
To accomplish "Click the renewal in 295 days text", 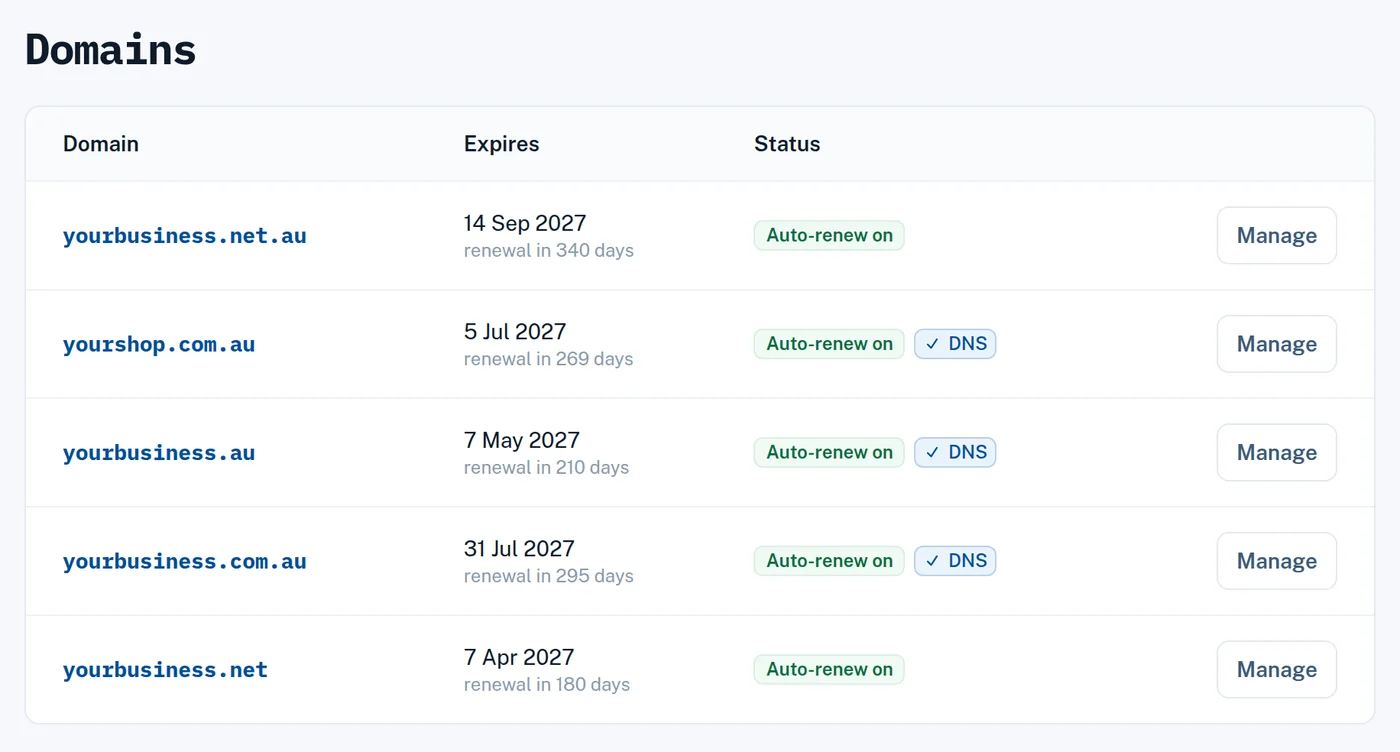I will click(x=549, y=576).
